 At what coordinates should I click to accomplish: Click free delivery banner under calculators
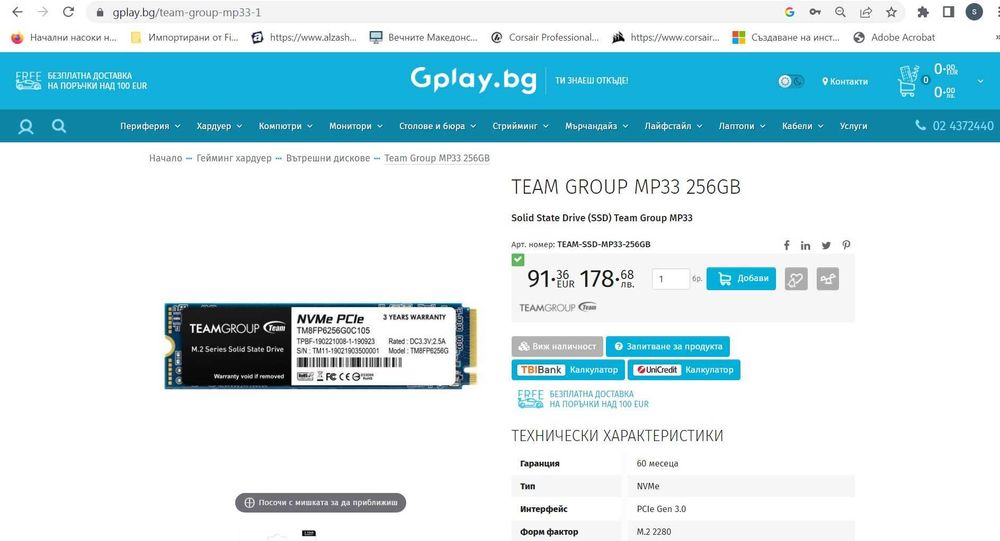(x=583, y=399)
